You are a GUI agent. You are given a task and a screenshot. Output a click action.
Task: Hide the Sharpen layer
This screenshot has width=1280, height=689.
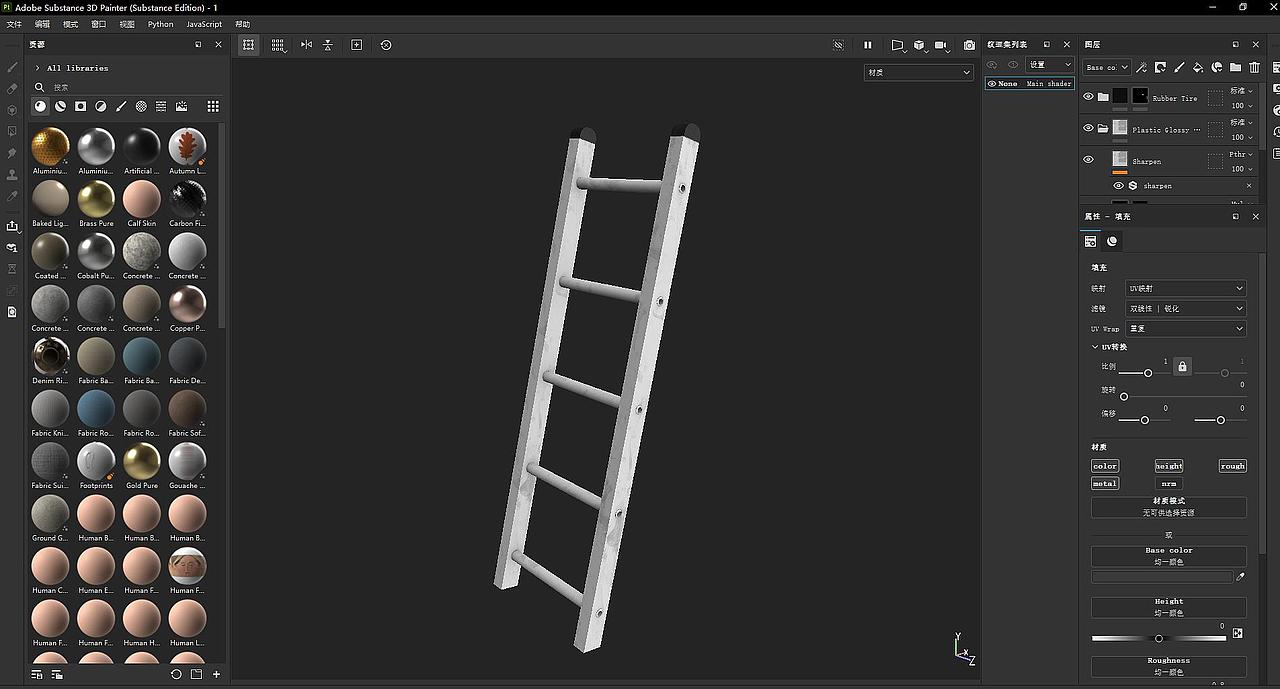pyautogui.click(x=1088, y=159)
